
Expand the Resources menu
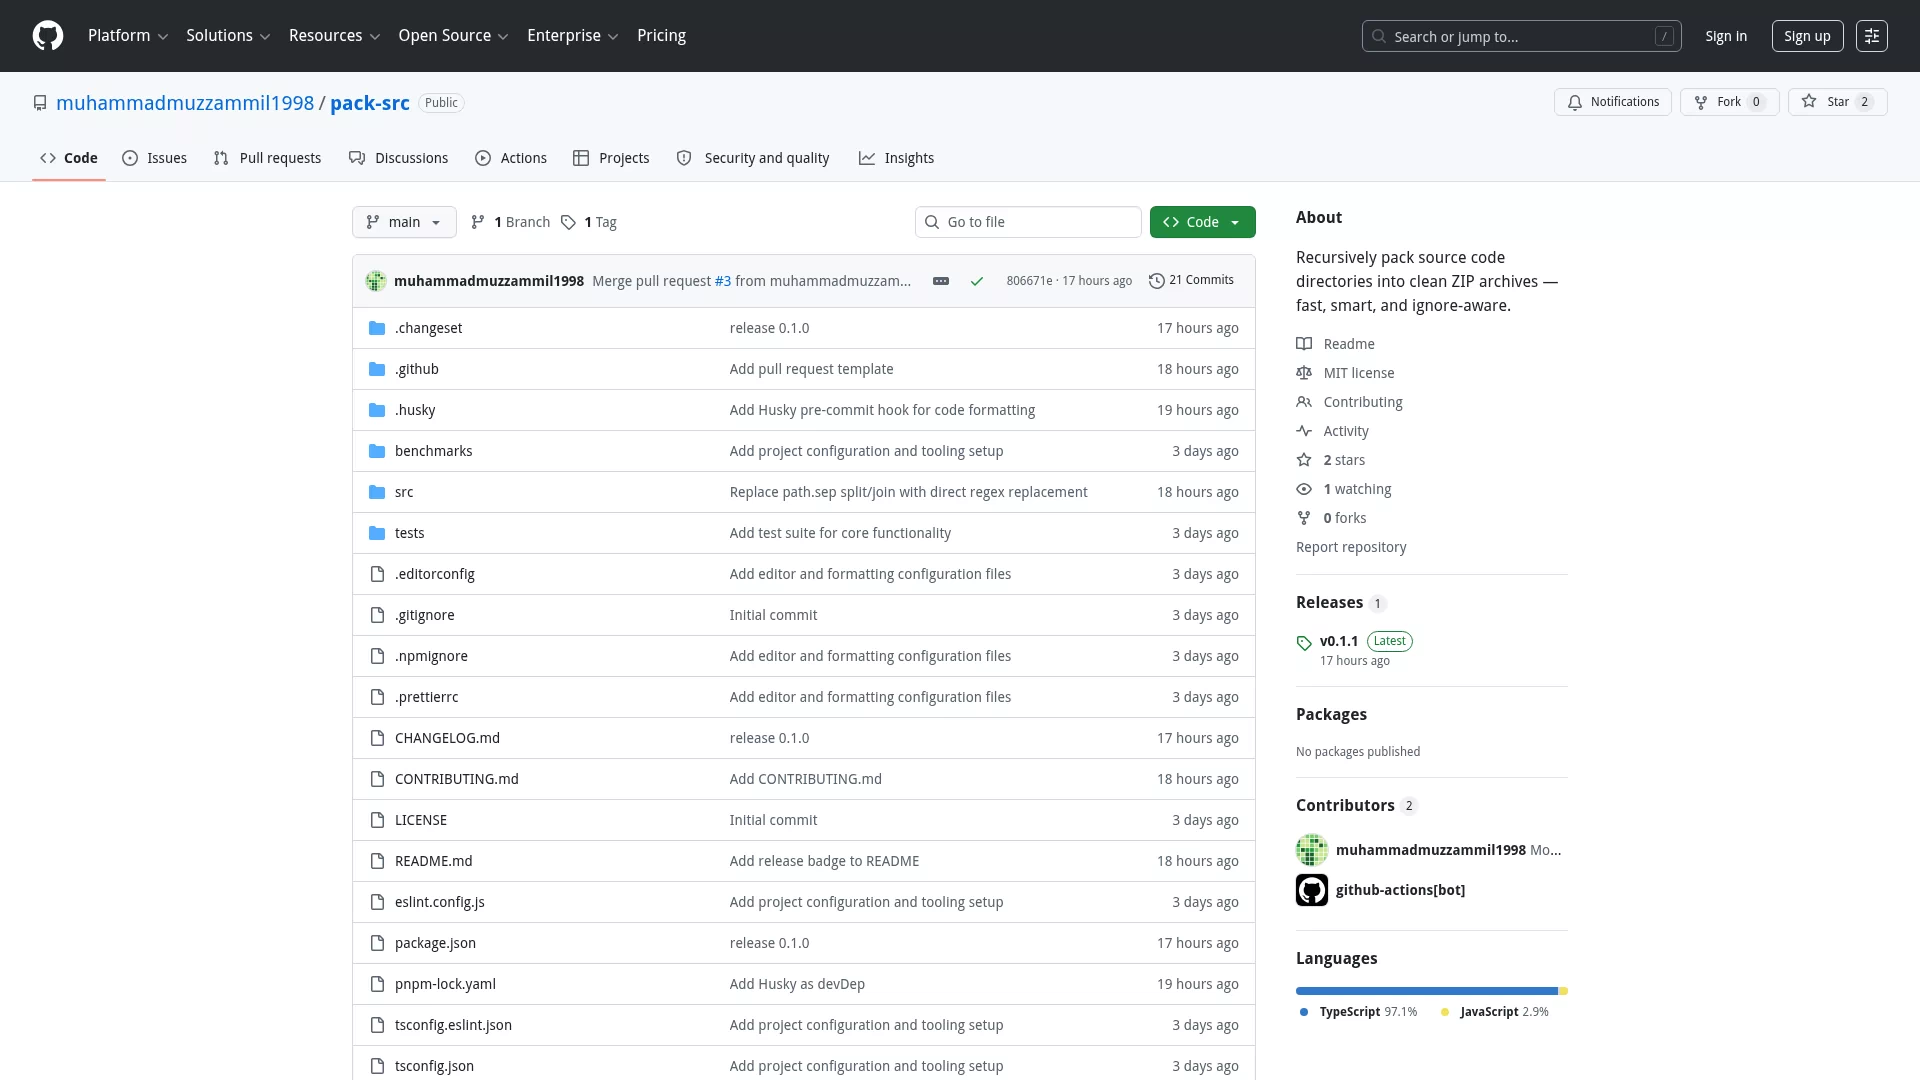pyautogui.click(x=334, y=36)
